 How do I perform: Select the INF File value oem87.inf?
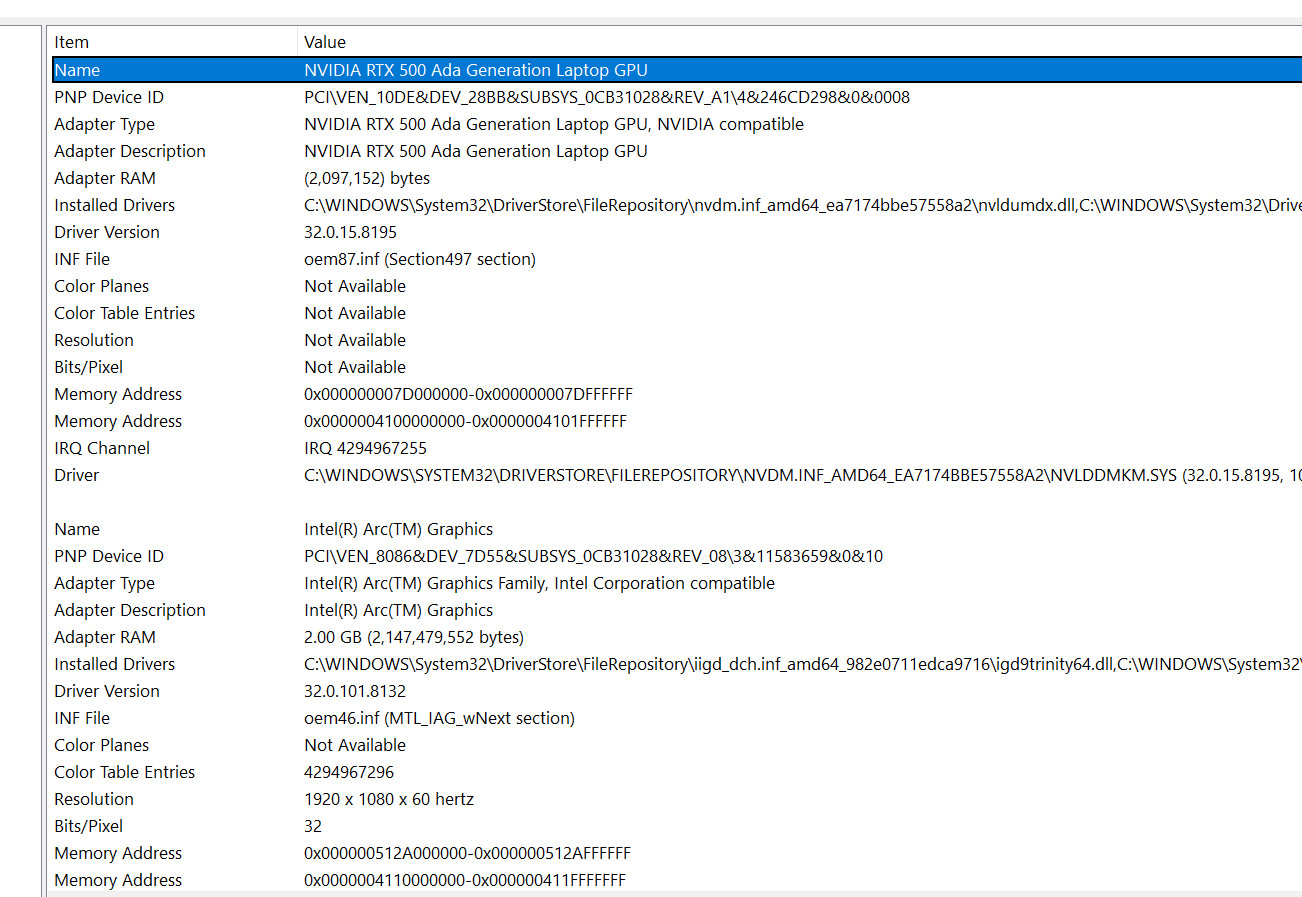[420, 259]
